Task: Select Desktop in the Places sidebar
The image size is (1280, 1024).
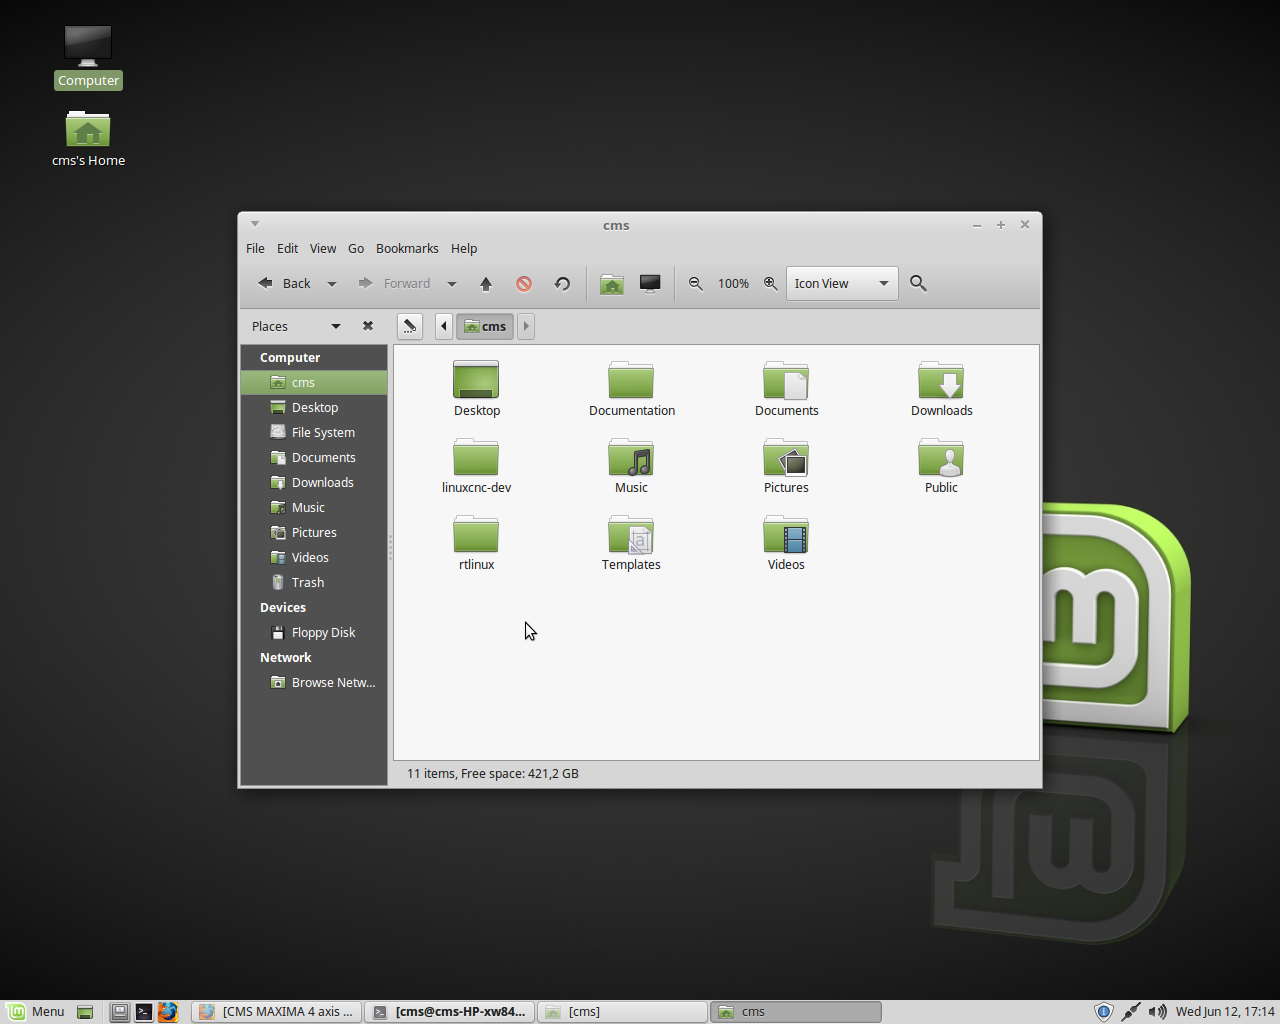Action: click(314, 408)
